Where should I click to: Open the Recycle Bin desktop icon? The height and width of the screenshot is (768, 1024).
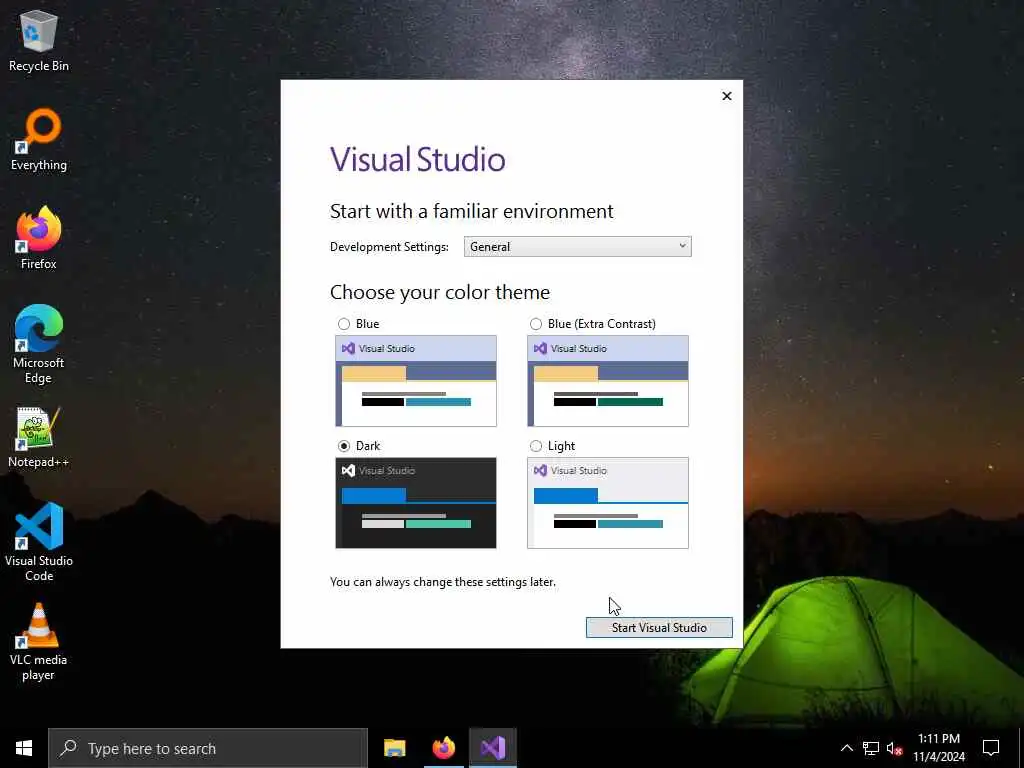coord(39,40)
